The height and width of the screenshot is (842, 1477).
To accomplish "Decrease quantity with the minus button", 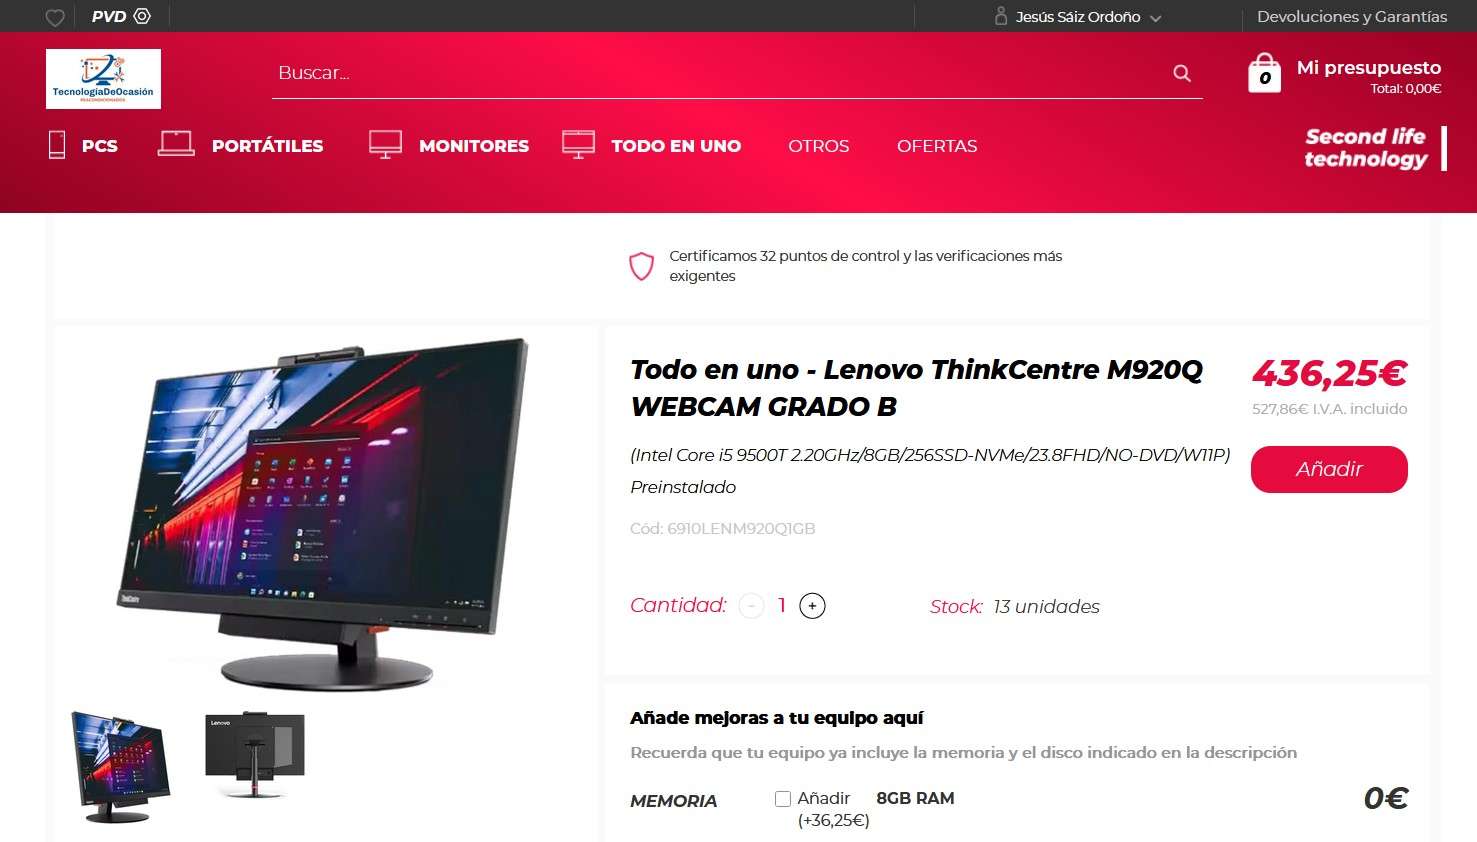I will (751, 606).
